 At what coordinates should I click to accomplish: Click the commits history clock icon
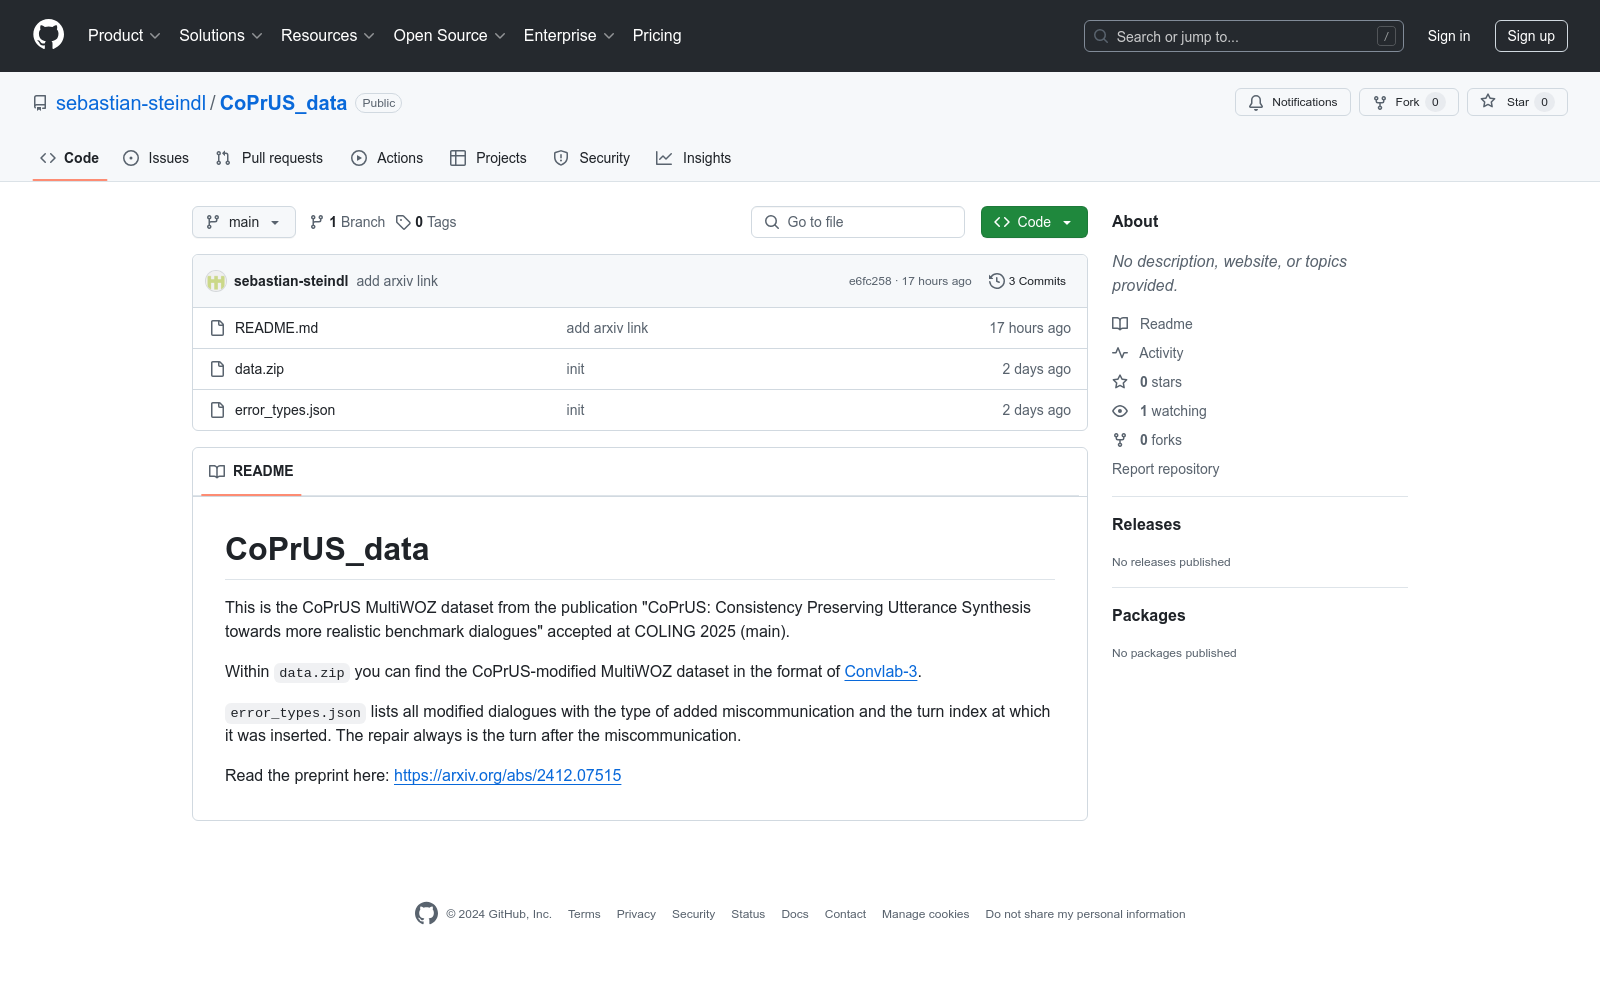(996, 281)
